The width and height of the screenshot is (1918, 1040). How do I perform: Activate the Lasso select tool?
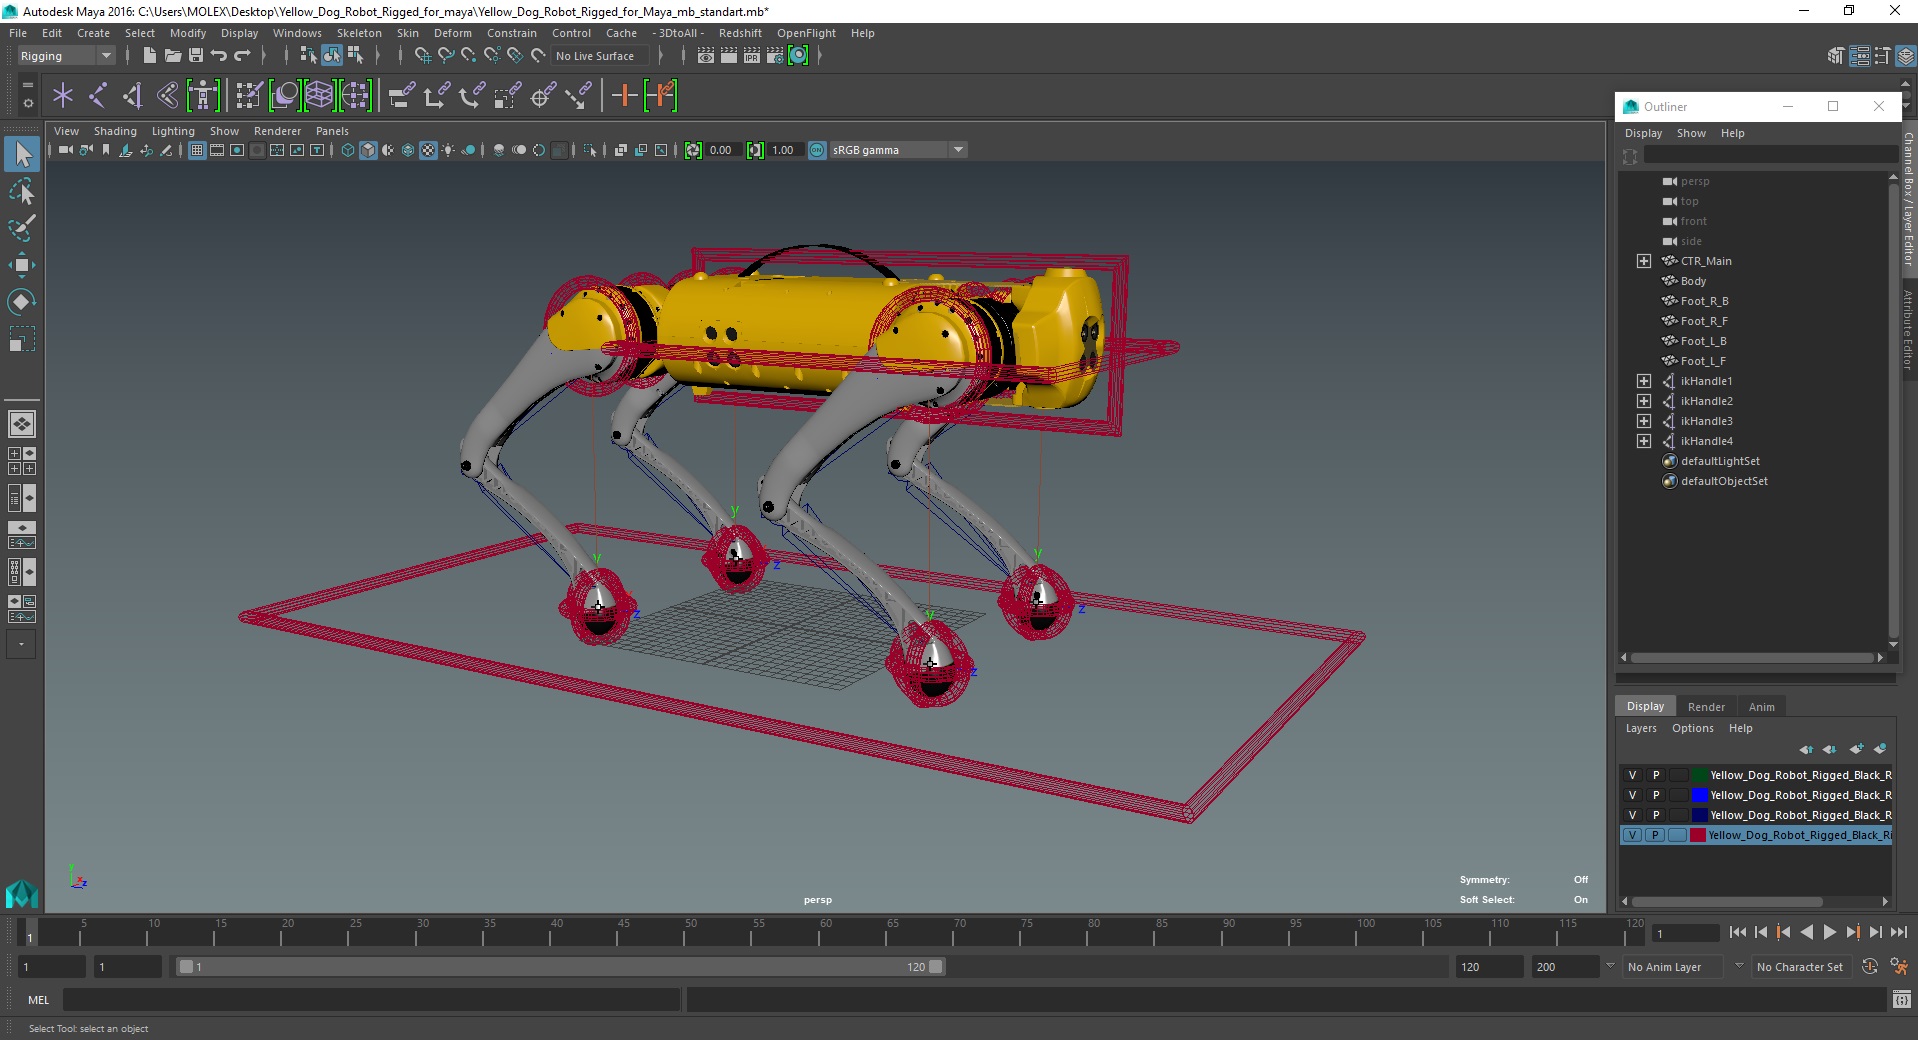coord(22,191)
